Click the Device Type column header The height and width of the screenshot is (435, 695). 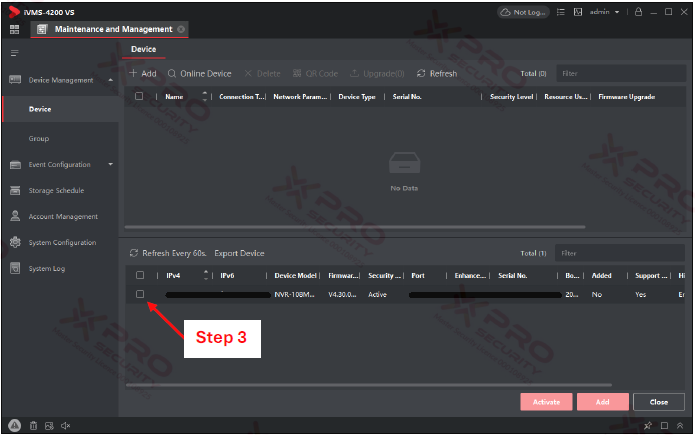[357, 97]
